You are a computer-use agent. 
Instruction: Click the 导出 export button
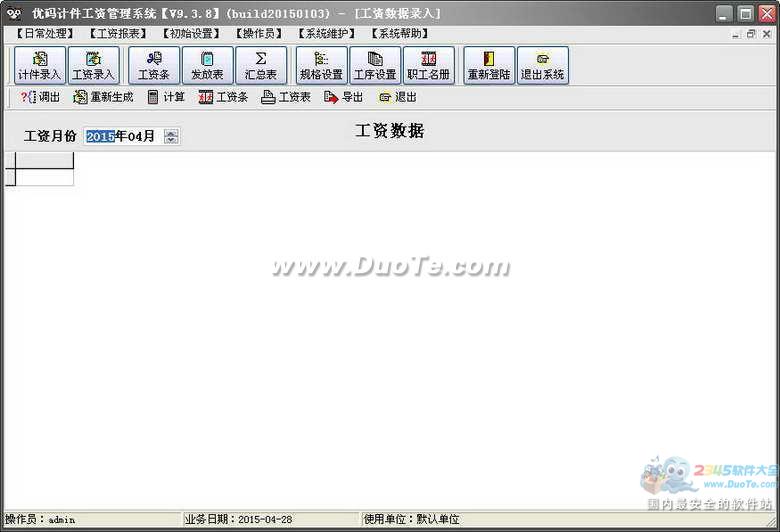(343, 97)
